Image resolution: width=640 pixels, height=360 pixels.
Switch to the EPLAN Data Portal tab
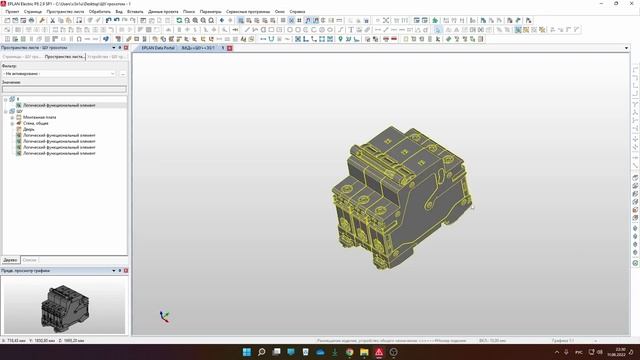pyautogui.click(x=158, y=48)
